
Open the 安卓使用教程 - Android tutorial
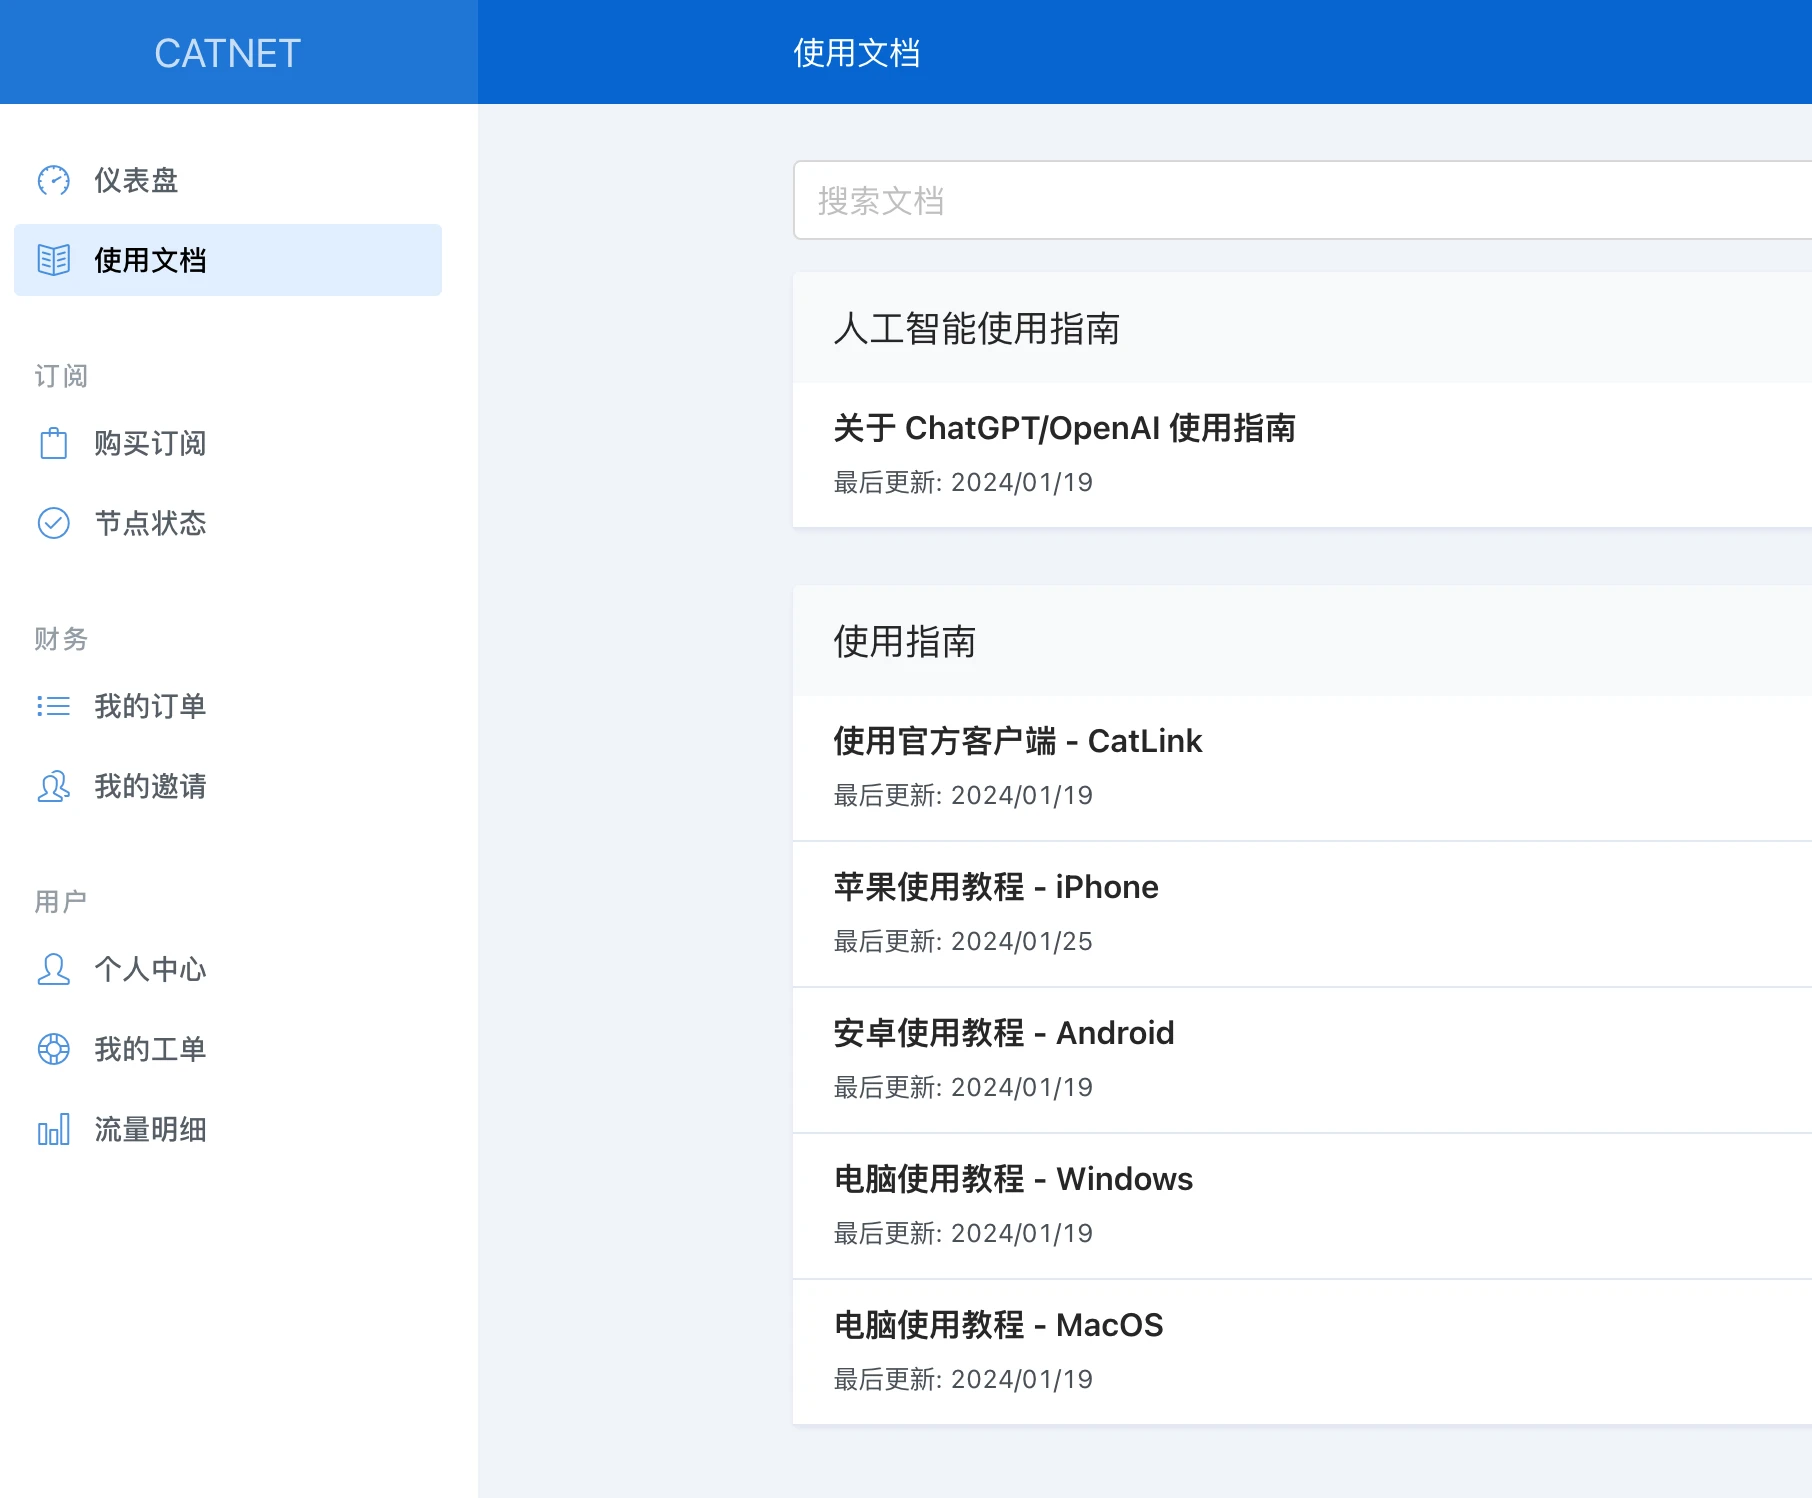(x=1004, y=1033)
